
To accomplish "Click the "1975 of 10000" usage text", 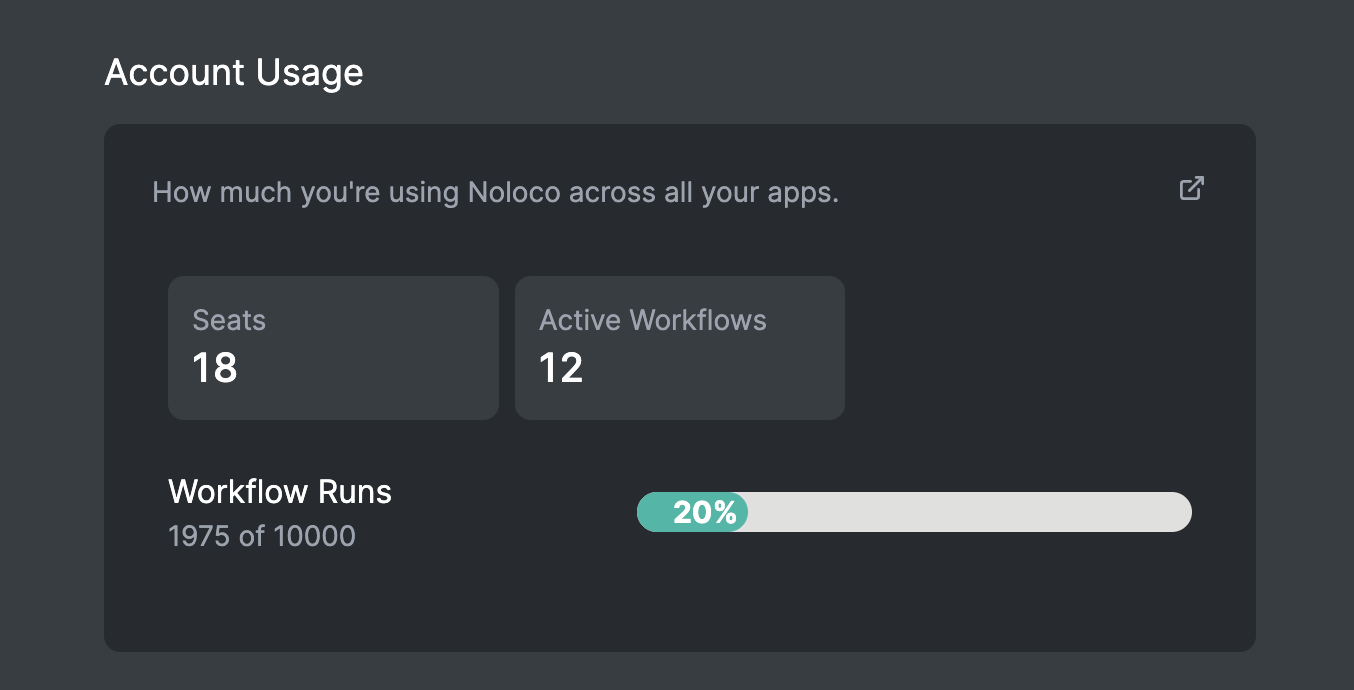I will 262,536.
